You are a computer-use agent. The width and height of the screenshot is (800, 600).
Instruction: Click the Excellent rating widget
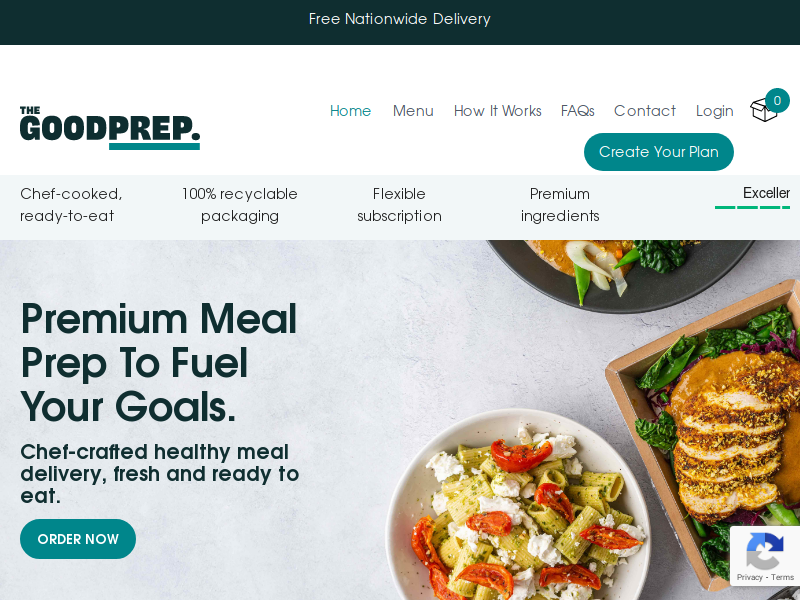[753, 198]
